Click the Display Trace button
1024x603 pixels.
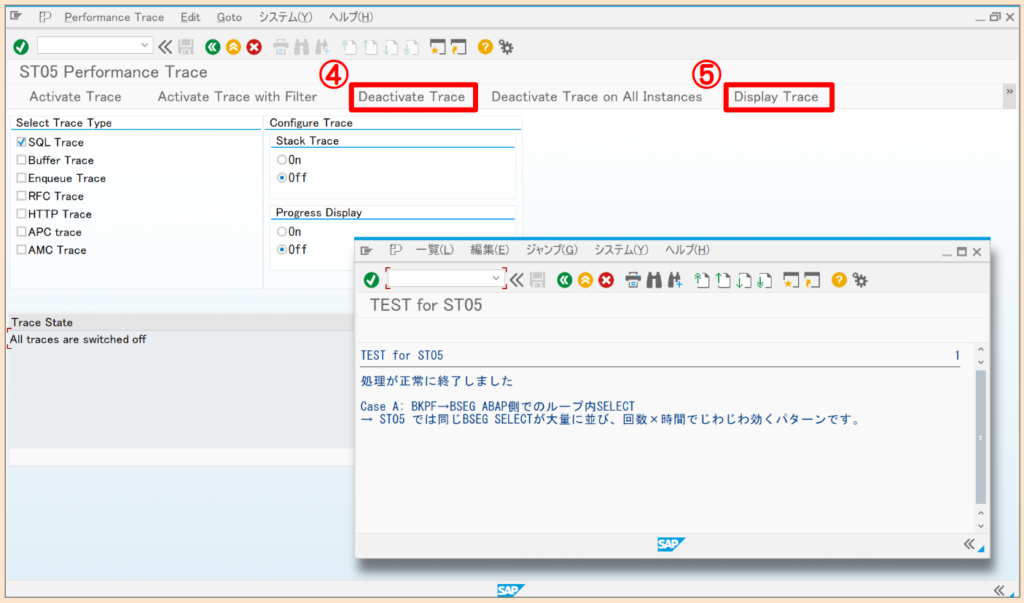(x=779, y=97)
